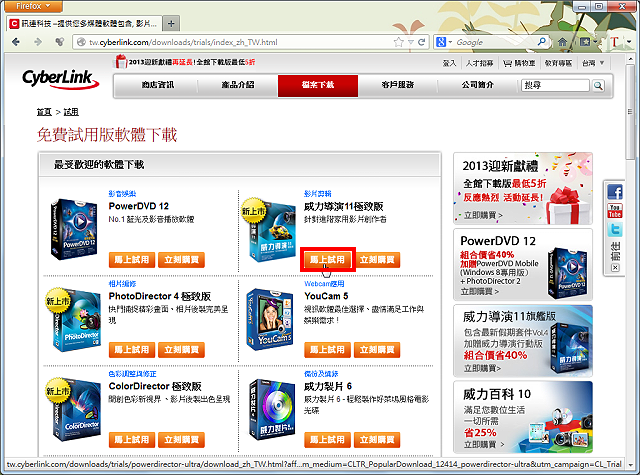The image size is (640, 475).
Task: Open the URL history dropdown arrow
Action: tap(411, 42)
